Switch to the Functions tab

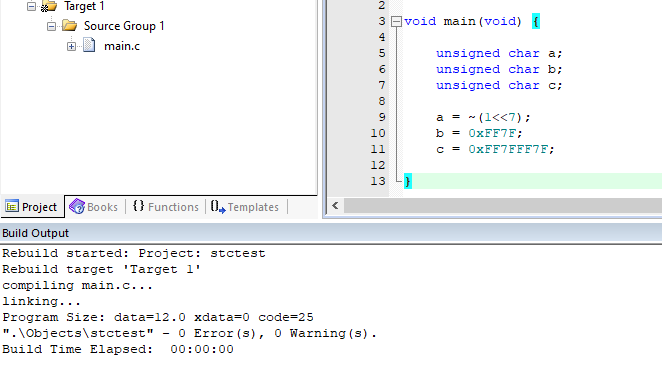[166, 207]
